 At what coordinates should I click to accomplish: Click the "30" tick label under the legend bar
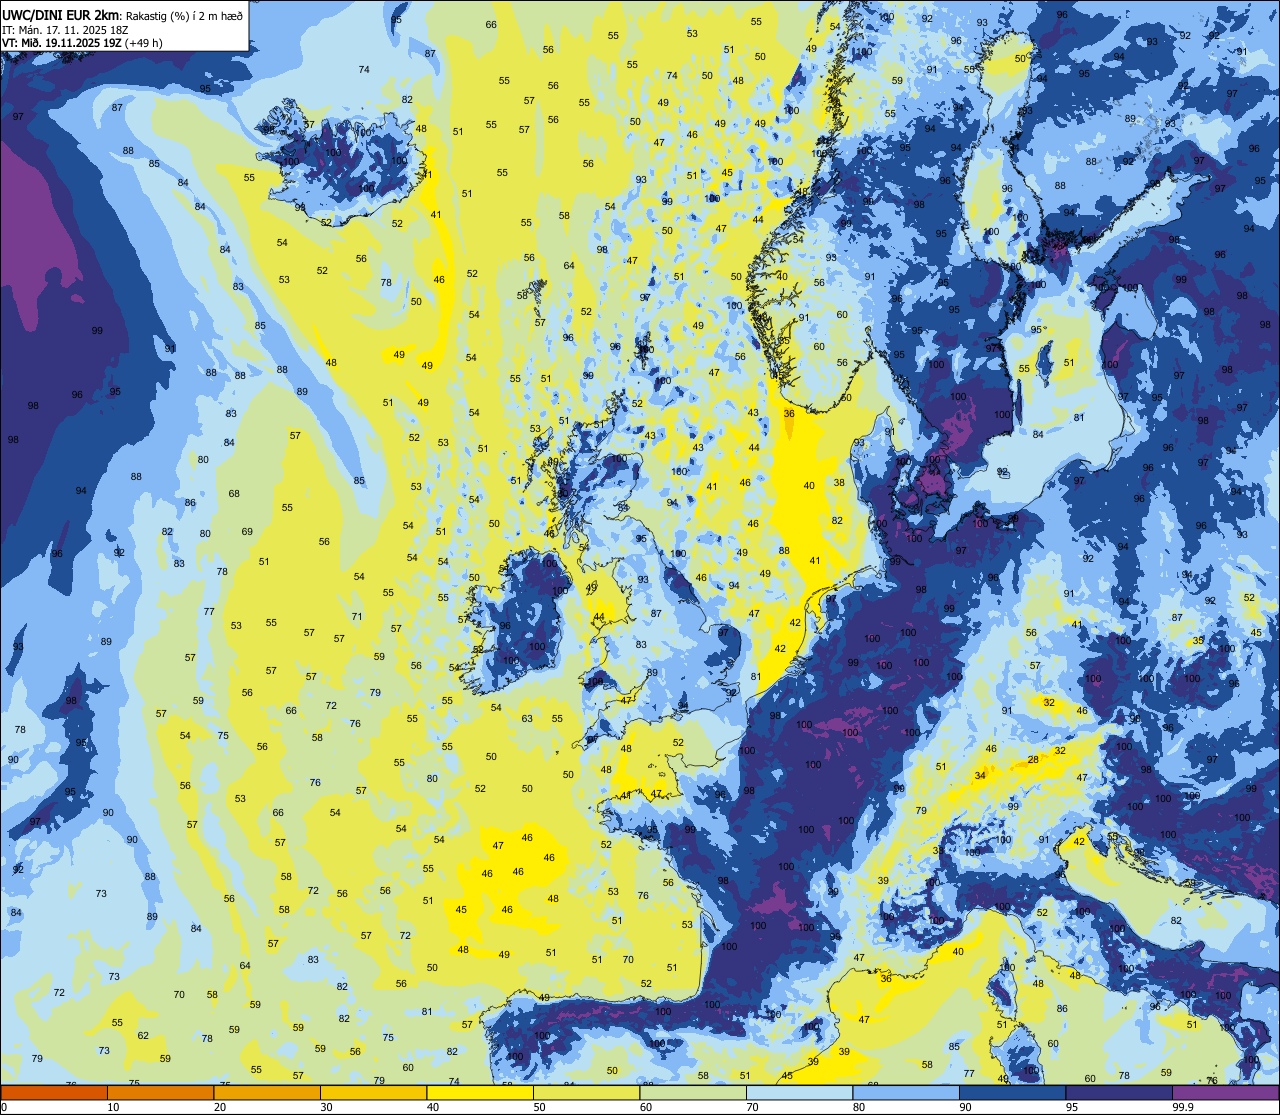(x=326, y=1107)
